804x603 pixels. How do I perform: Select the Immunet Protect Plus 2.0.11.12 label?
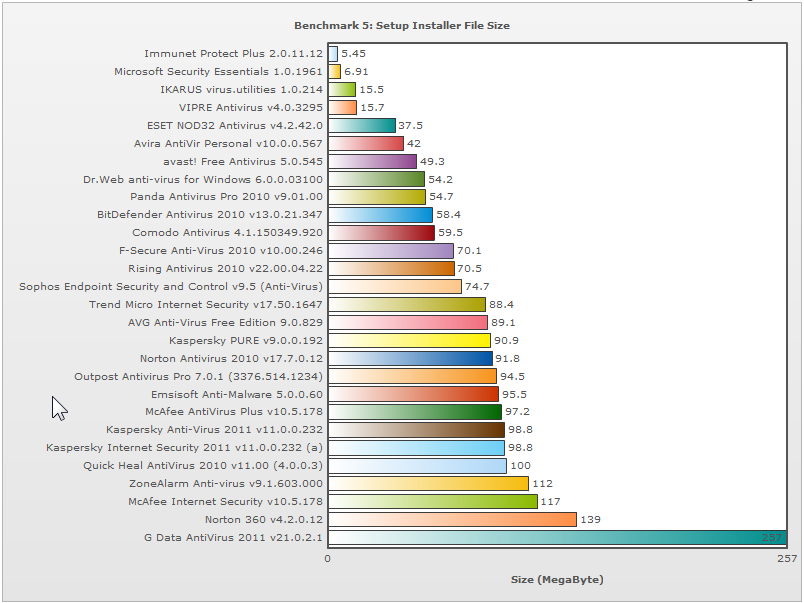[233, 53]
